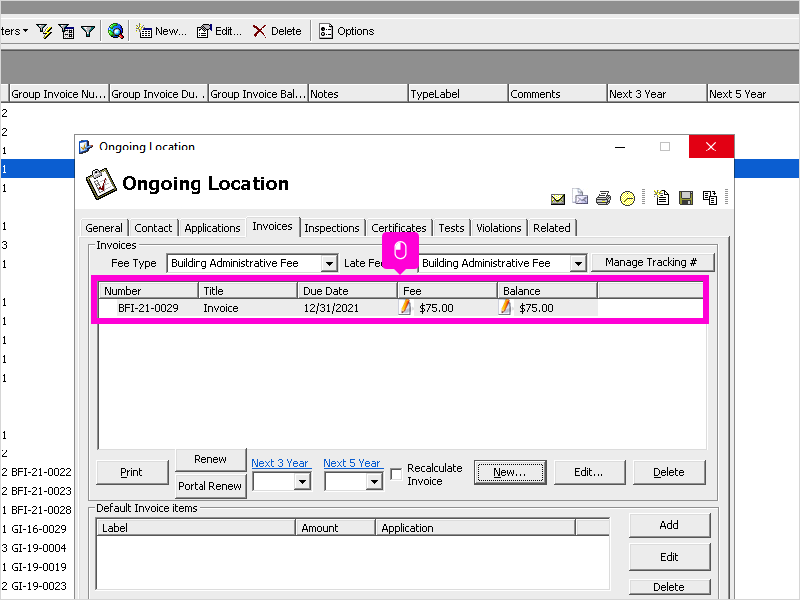
Task: Open the Next 3 Year dropdown
Action: [x=303, y=481]
